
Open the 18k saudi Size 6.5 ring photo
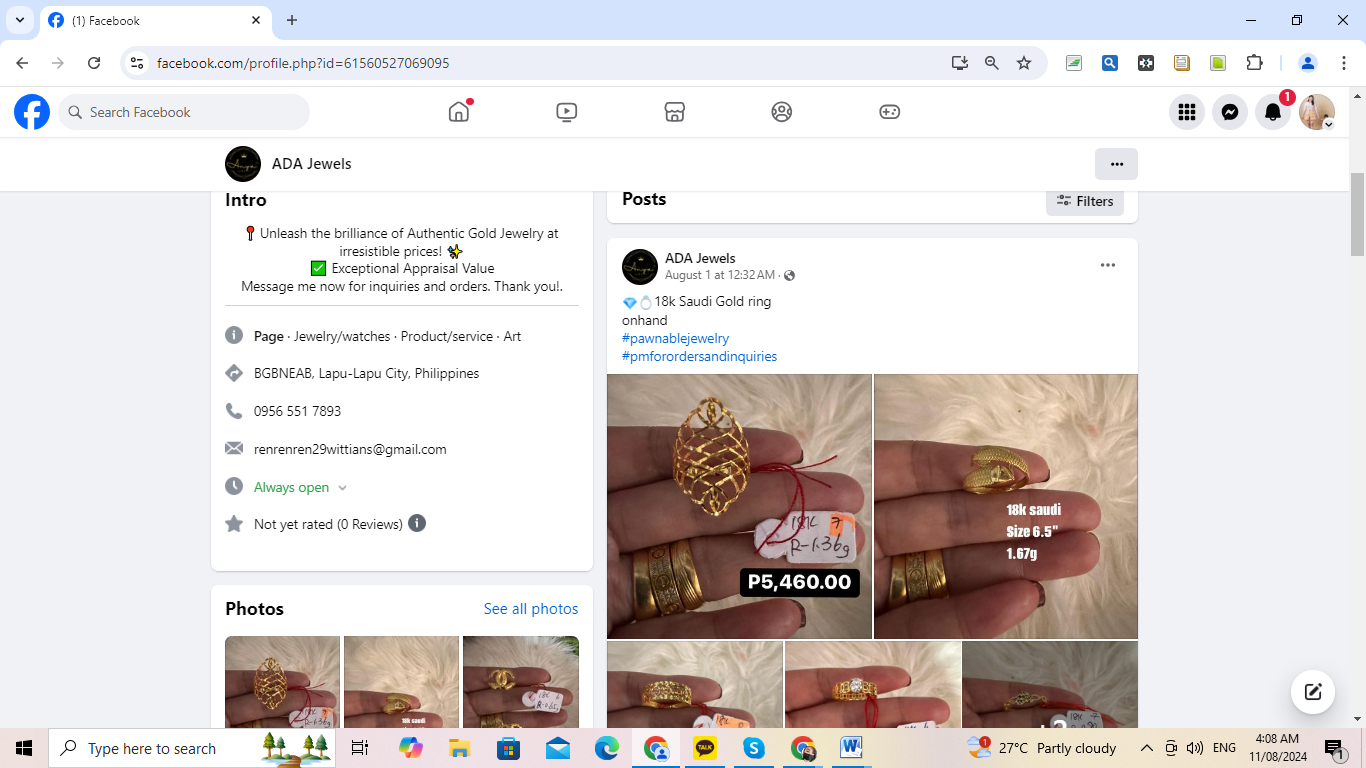(x=1006, y=506)
